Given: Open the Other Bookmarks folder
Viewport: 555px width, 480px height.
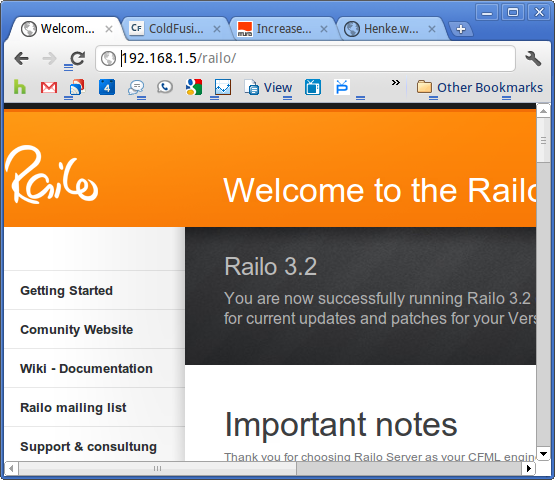Looking at the screenshot, I should pyautogui.click(x=479, y=87).
